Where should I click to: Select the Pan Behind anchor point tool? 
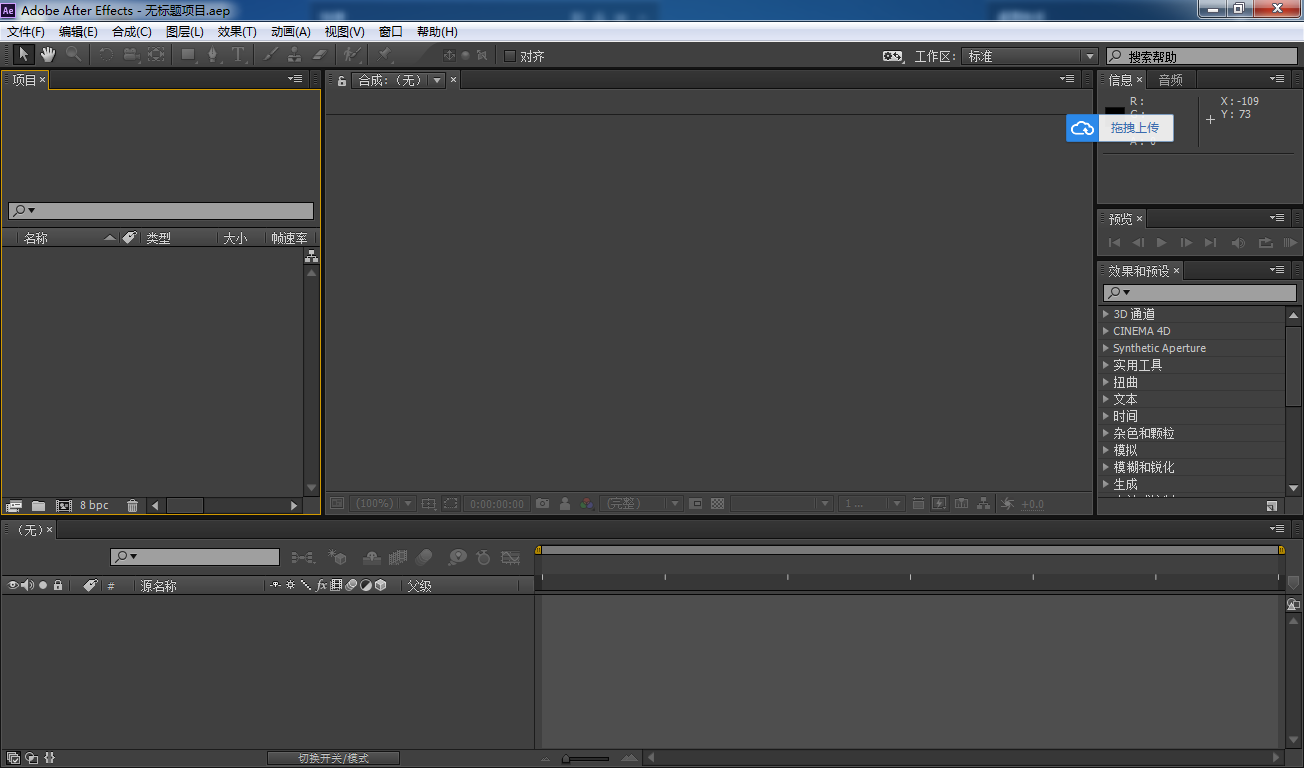pyautogui.click(x=156, y=55)
